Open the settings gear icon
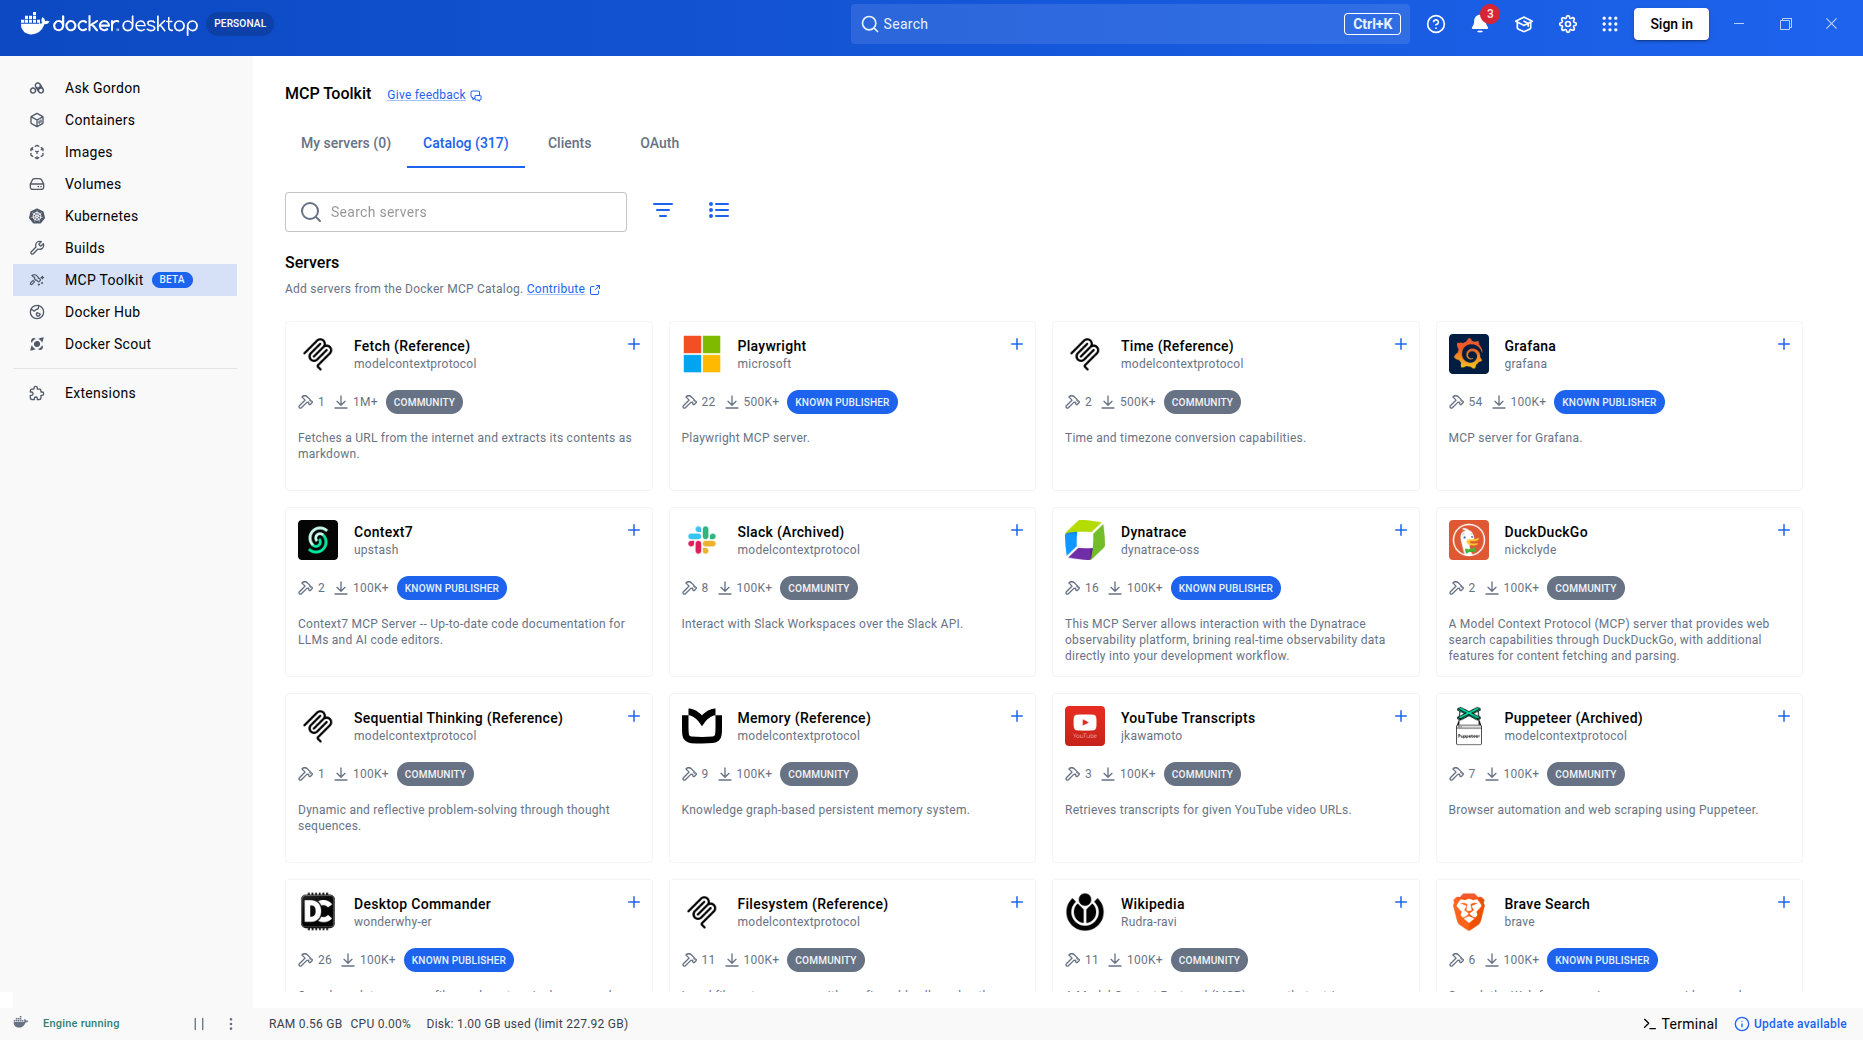Screen dimensions: 1863x1040 1567,24
